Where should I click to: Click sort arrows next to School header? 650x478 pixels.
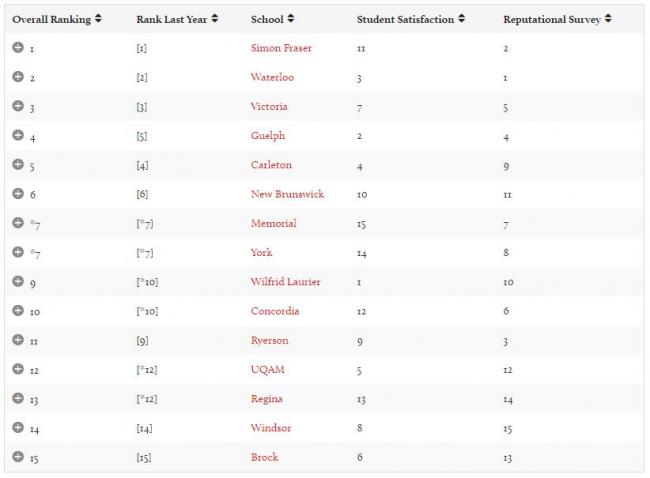point(291,19)
